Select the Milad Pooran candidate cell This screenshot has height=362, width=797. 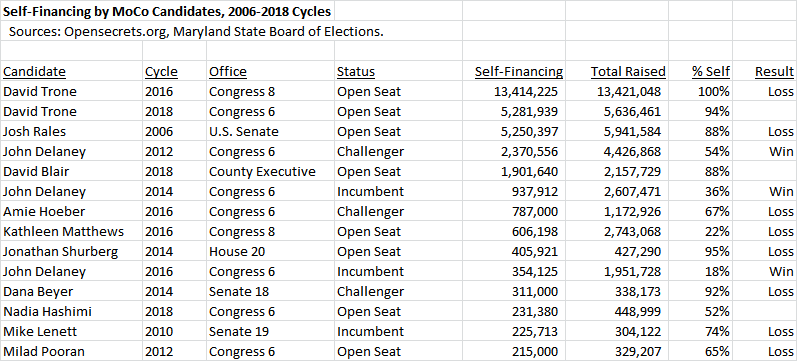72,351
